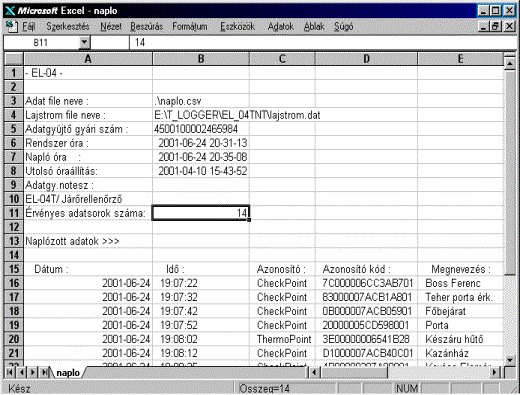Click the vertical scrollbar thumb
This screenshot has height=395, width=520.
click(x=510, y=172)
